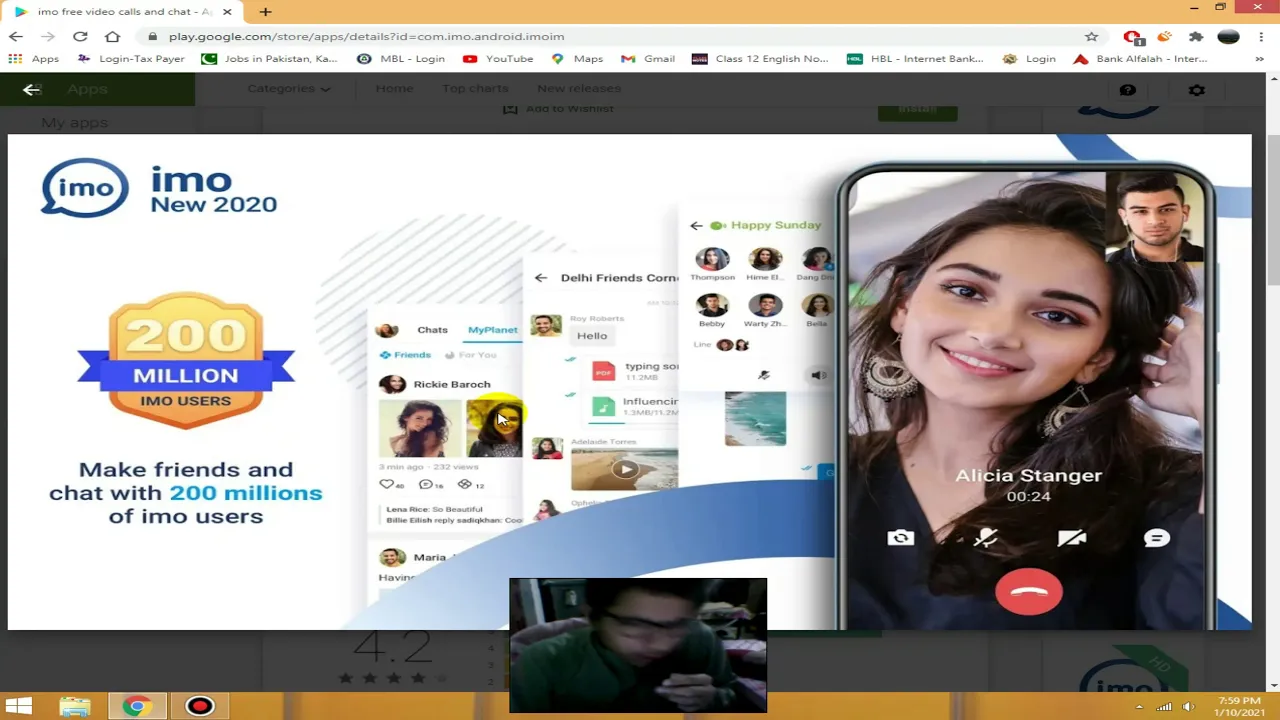
Task: Switch to Chrome in the taskbar
Action: click(x=137, y=706)
